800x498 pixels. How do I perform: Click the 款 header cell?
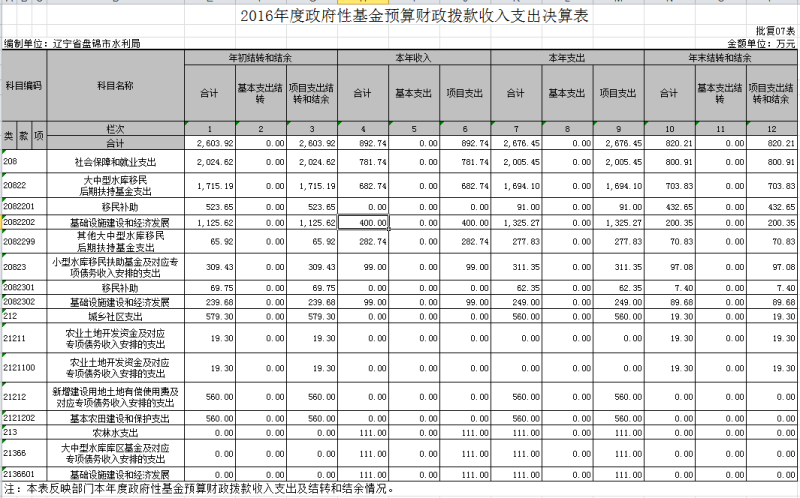pos(23,136)
